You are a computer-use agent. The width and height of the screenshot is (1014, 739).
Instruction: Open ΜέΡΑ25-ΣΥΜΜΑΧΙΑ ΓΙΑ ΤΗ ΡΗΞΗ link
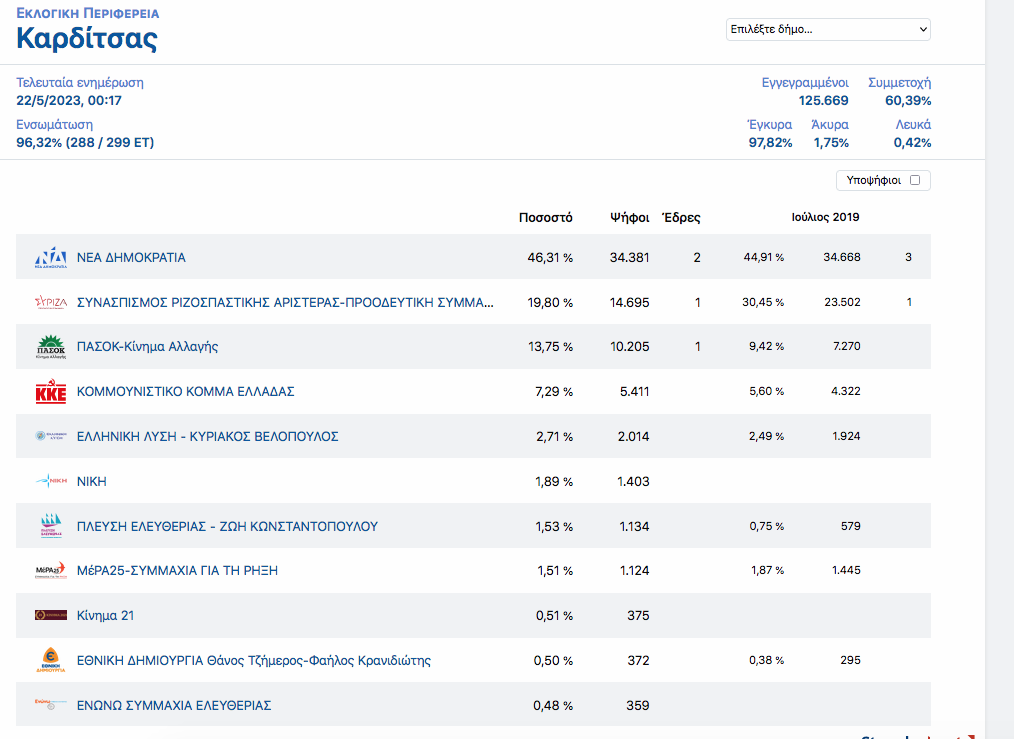pyautogui.click(x=177, y=570)
